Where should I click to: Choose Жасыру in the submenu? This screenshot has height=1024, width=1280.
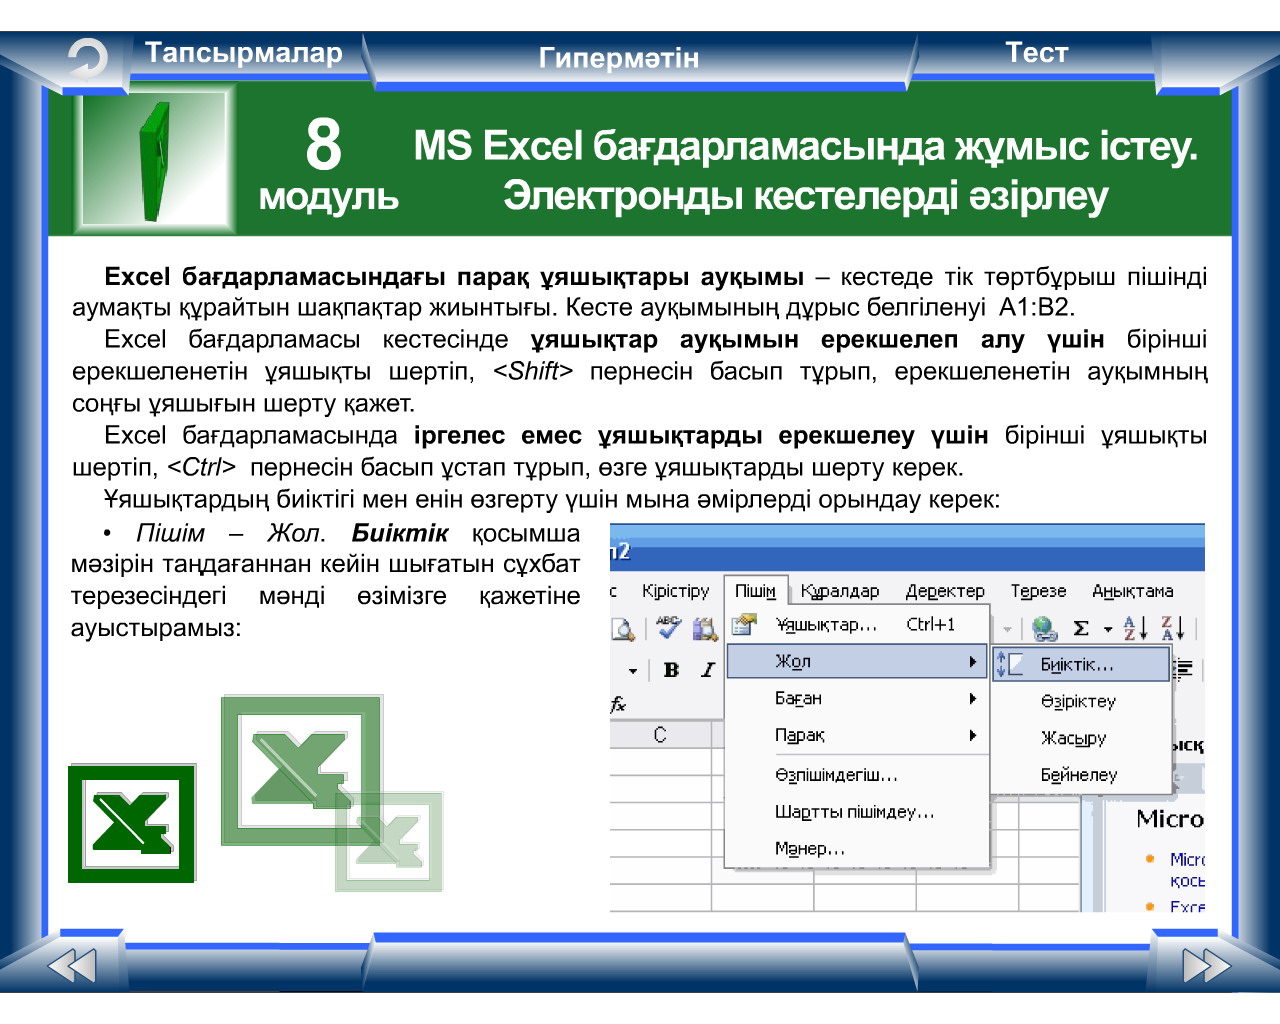pos(1081,738)
